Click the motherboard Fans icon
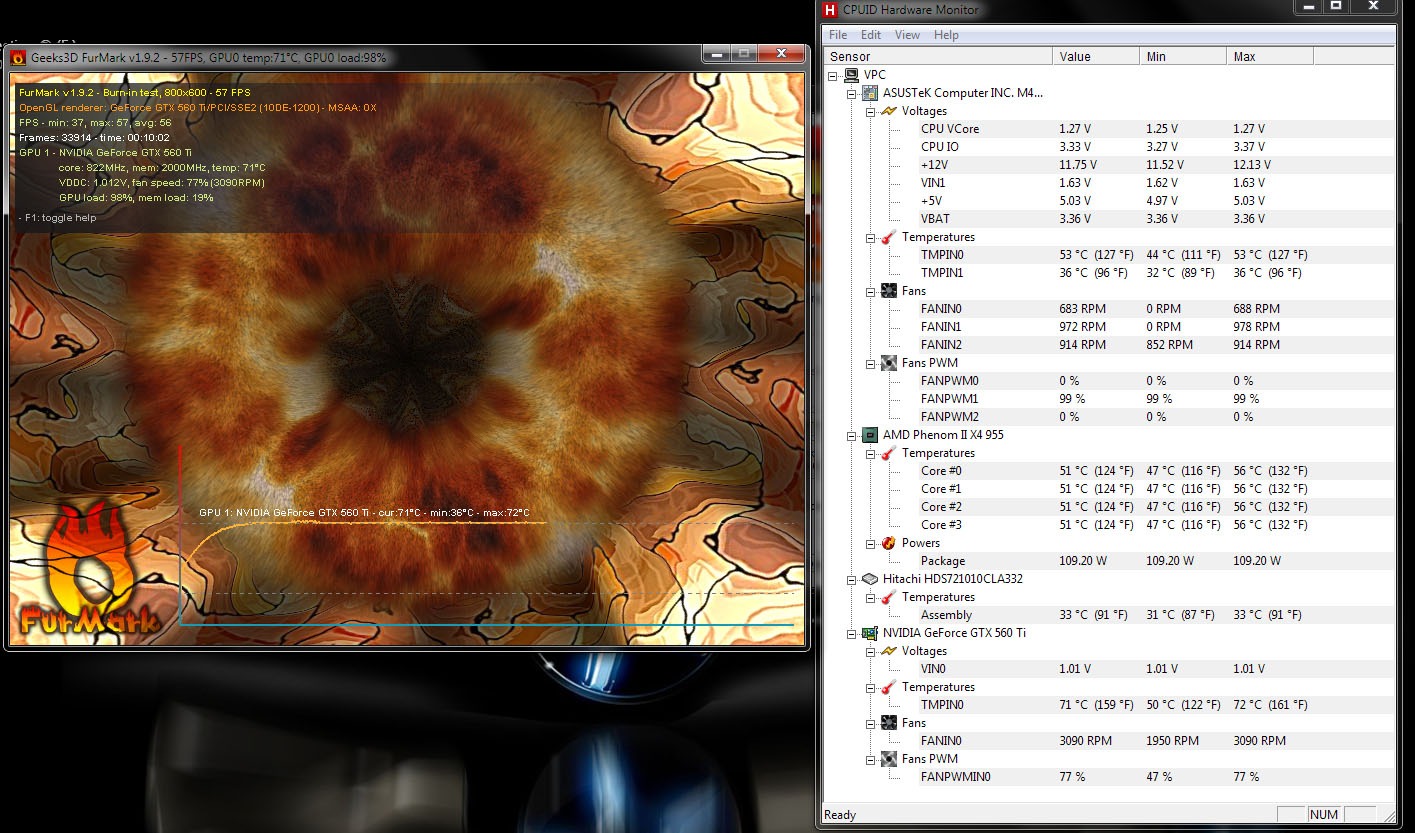This screenshot has height=833, width=1415. pyautogui.click(x=888, y=291)
